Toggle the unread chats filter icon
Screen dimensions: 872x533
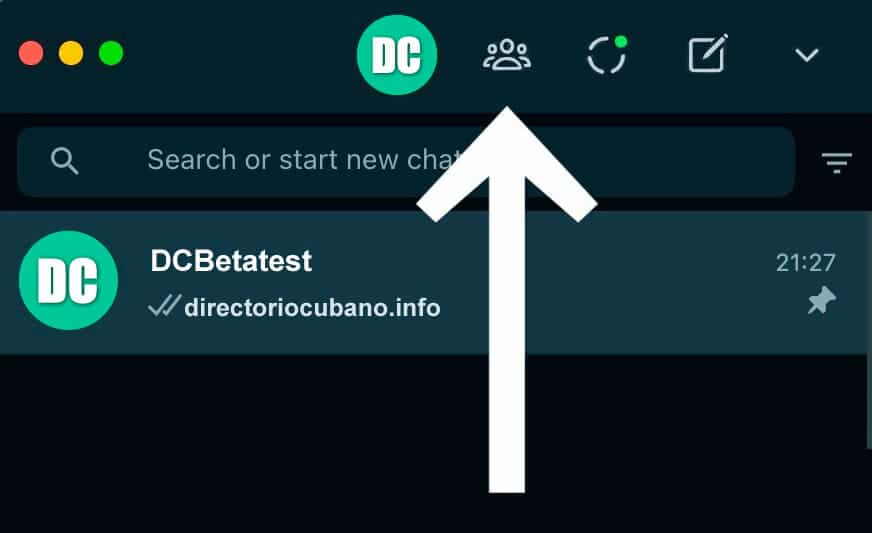coord(836,162)
